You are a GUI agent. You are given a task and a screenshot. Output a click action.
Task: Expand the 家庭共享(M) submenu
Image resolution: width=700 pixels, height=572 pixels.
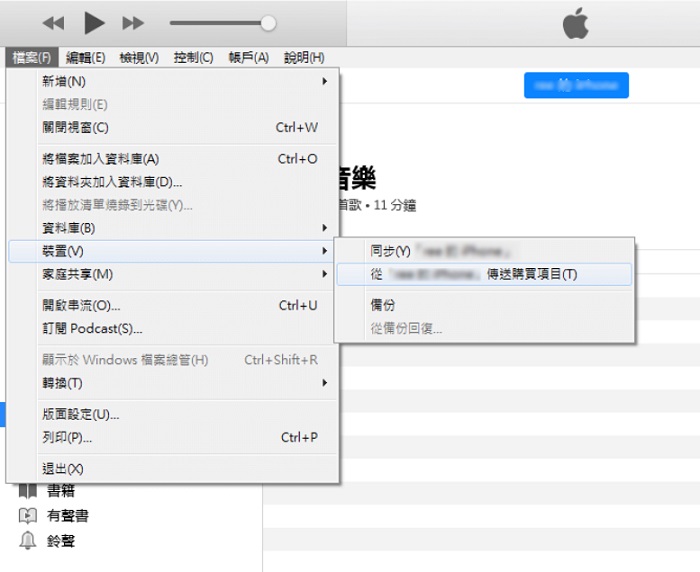(173, 274)
